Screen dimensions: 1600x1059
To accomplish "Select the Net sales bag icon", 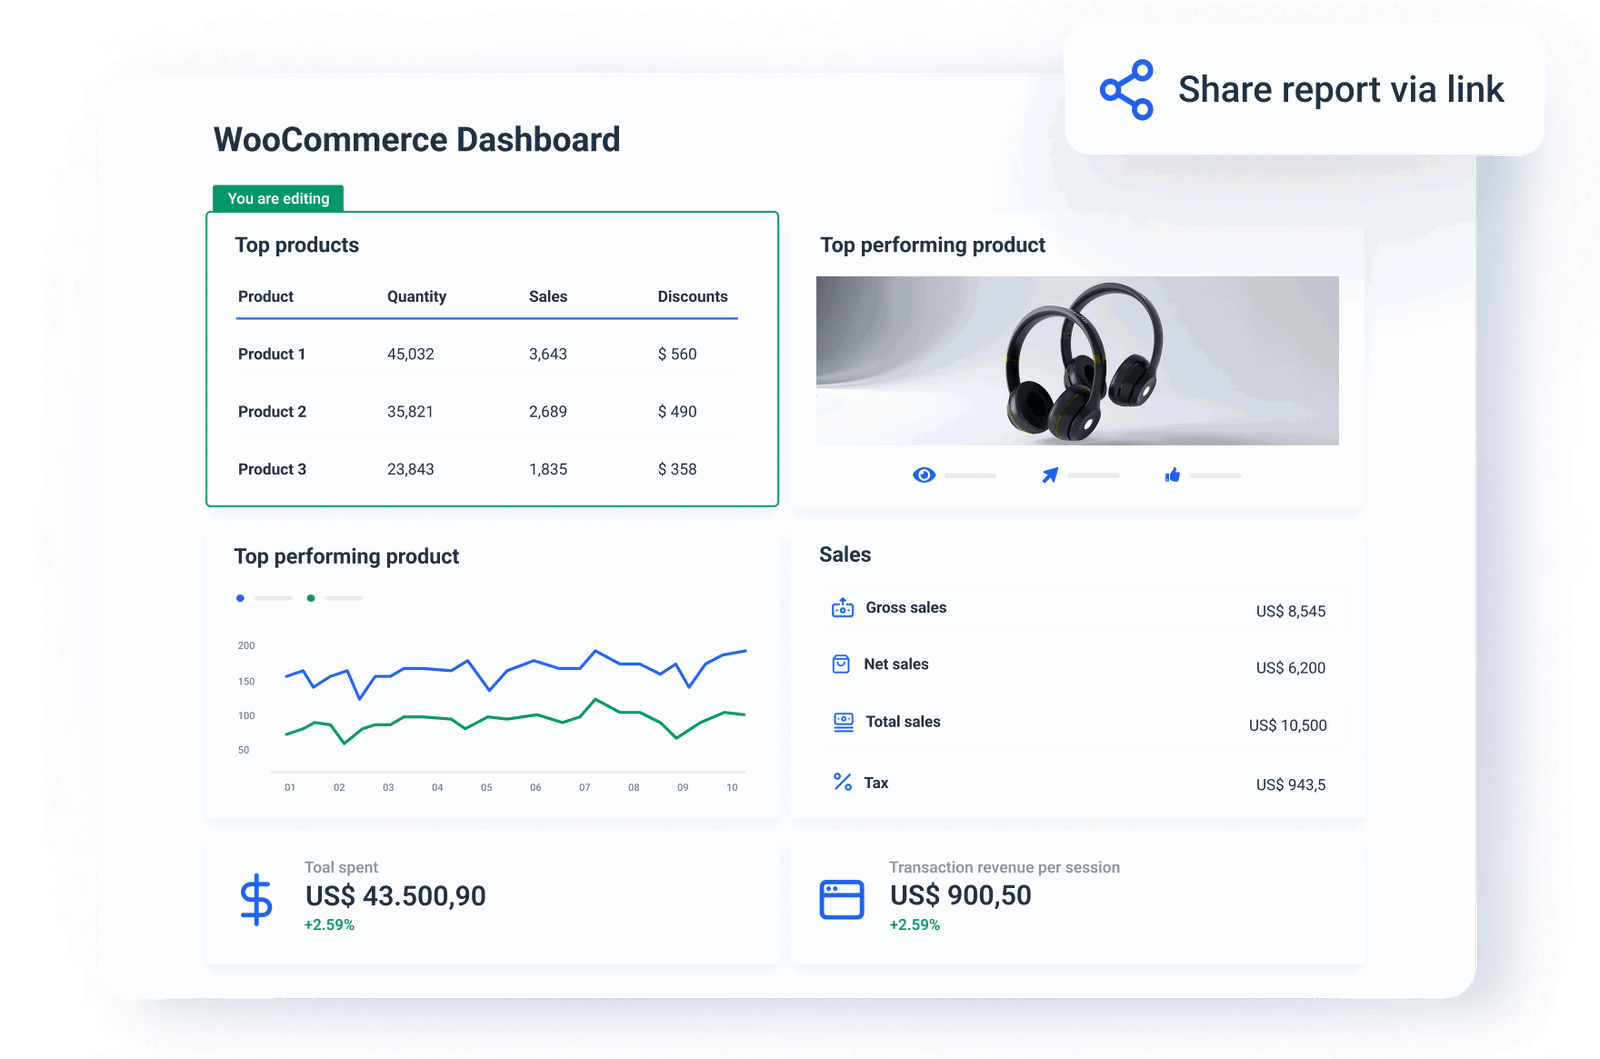I will click(x=841, y=664).
